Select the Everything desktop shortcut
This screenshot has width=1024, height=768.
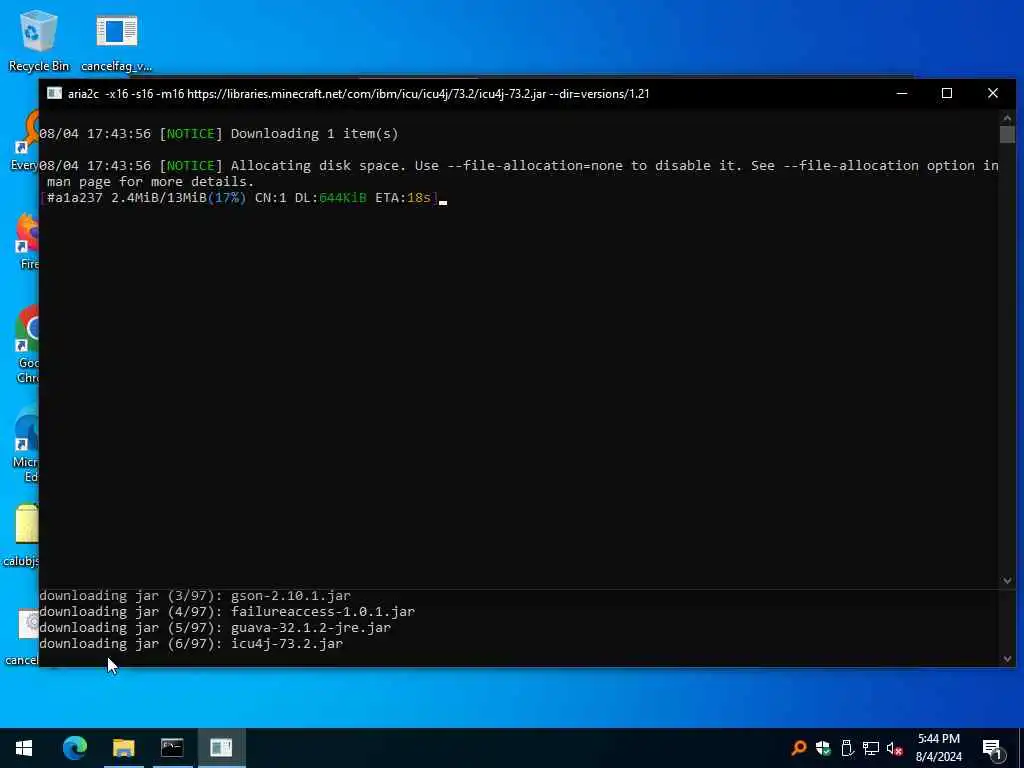[25, 140]
